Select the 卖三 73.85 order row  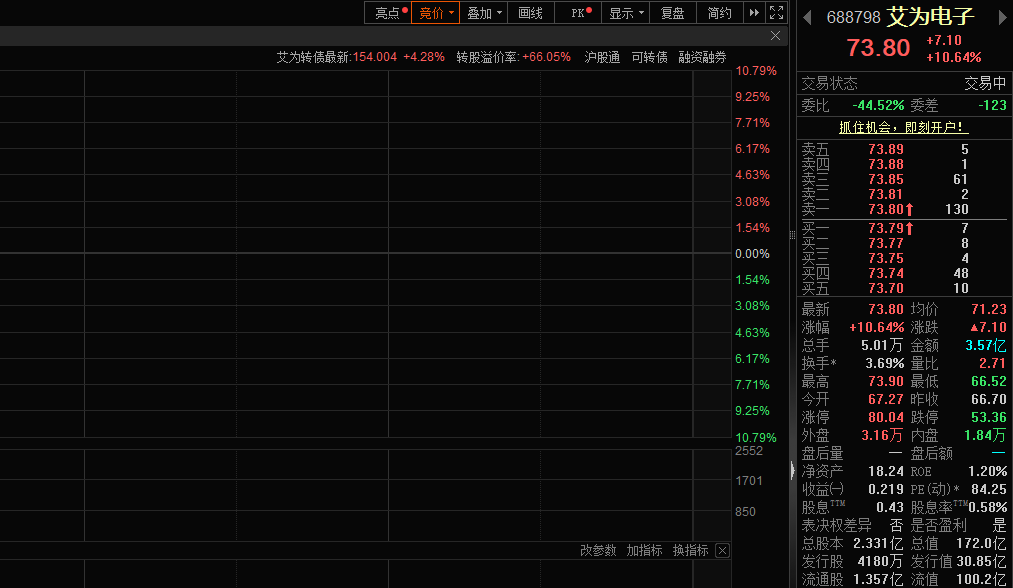(x=904, y=180)
